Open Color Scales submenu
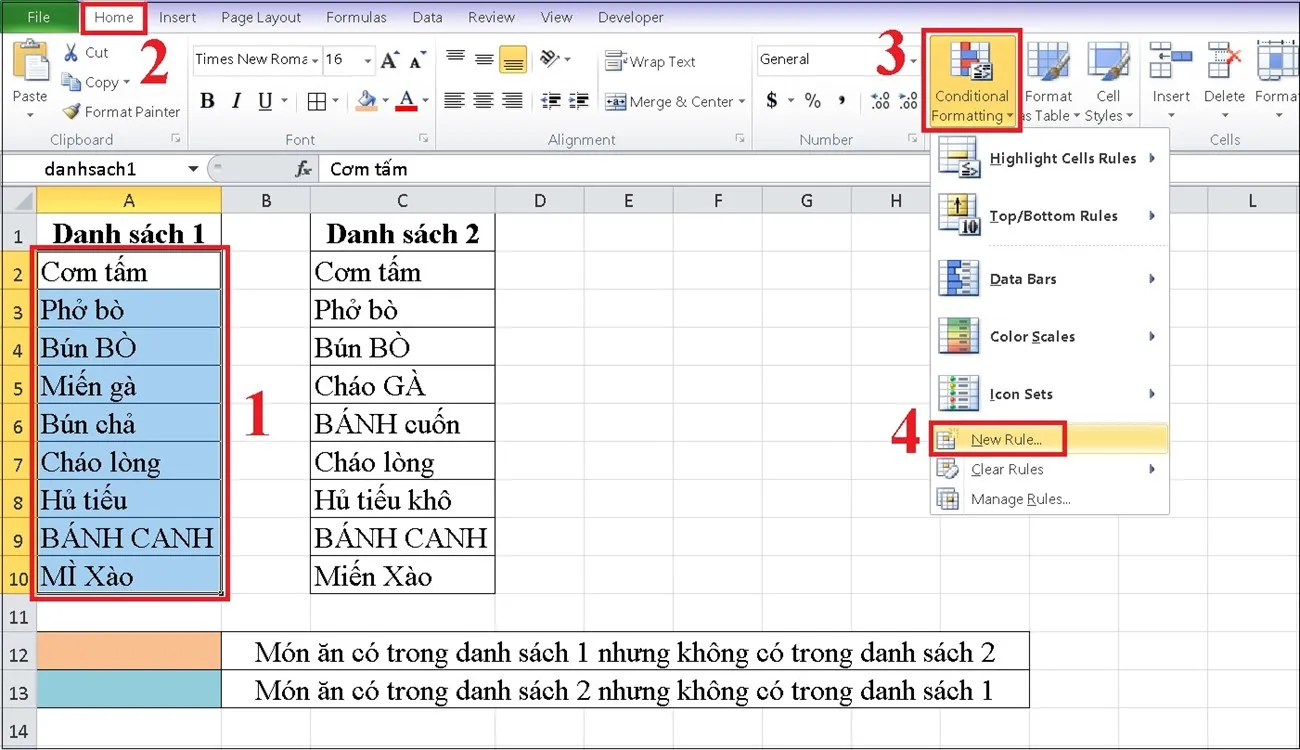 point(1049,336)
